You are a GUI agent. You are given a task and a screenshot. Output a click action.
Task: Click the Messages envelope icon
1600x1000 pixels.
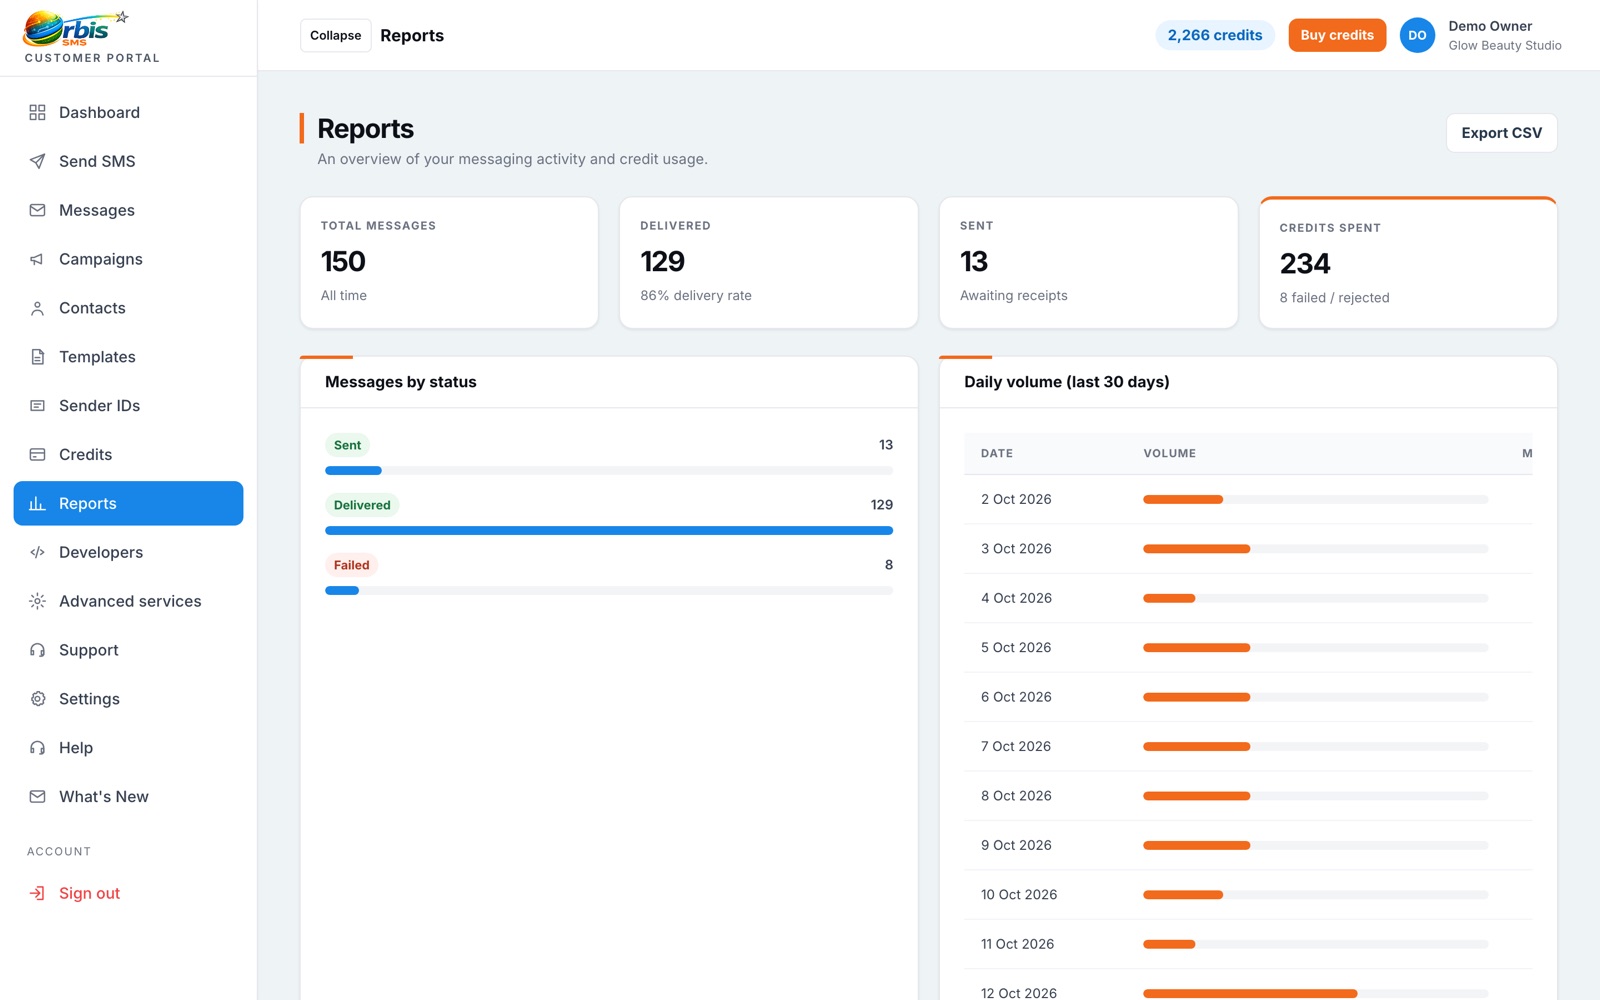coord(37,210)
